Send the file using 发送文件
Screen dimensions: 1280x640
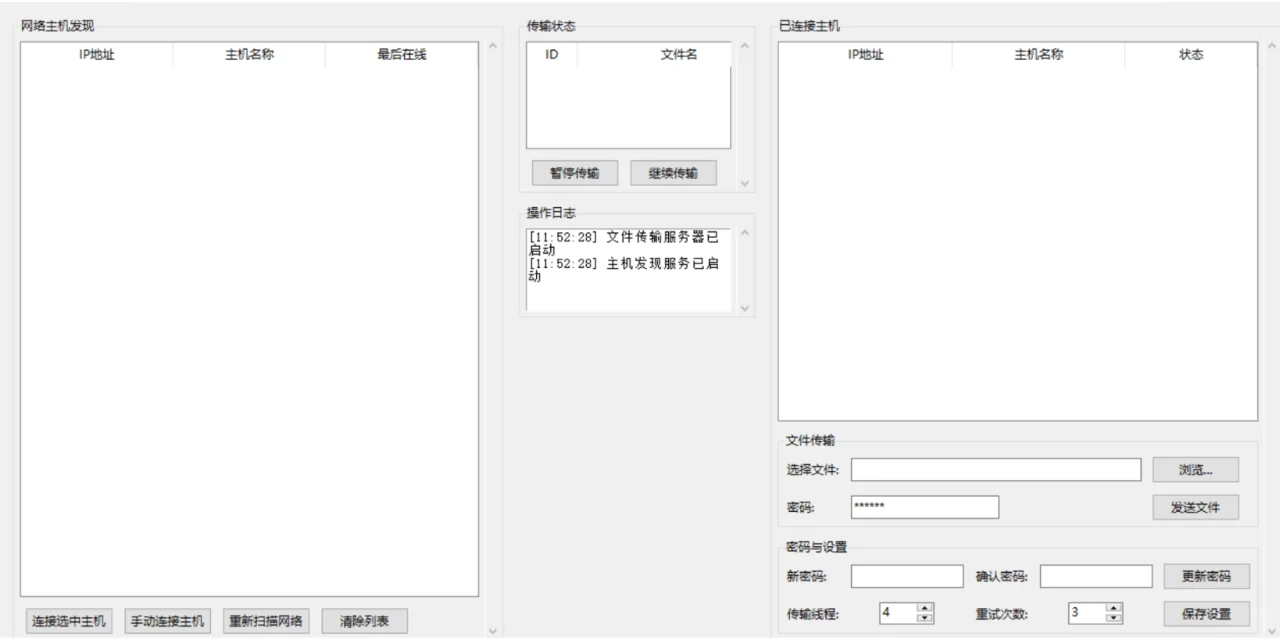coord(1195,507)
